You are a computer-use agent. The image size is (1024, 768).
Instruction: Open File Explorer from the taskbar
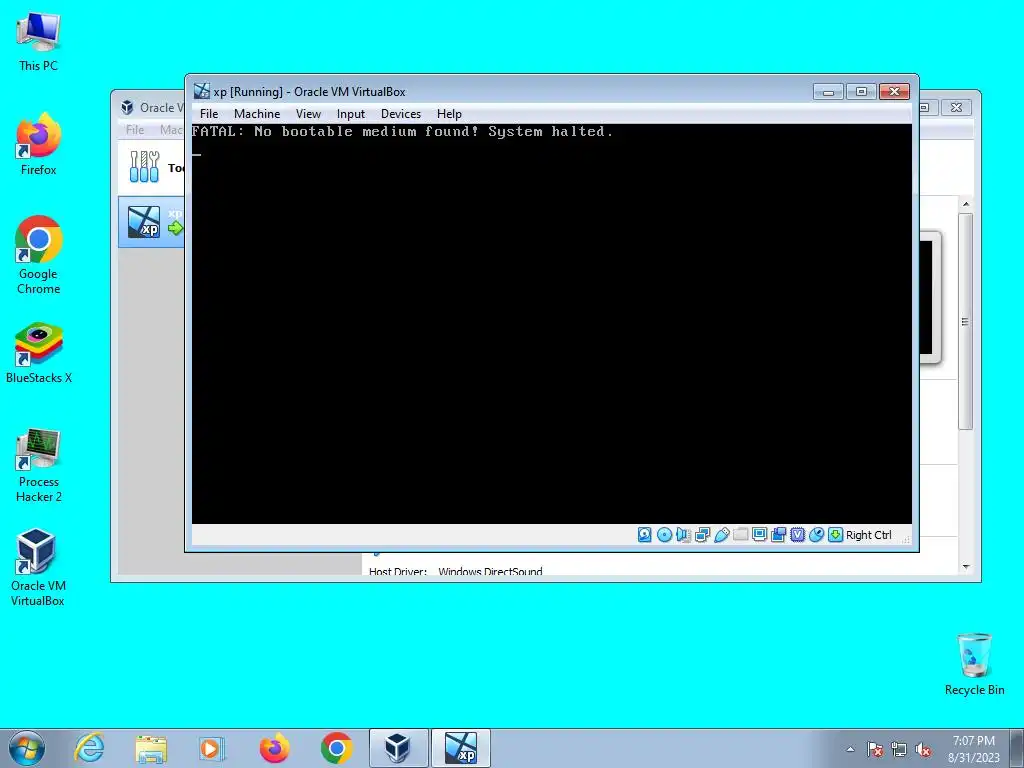(151, 748)
